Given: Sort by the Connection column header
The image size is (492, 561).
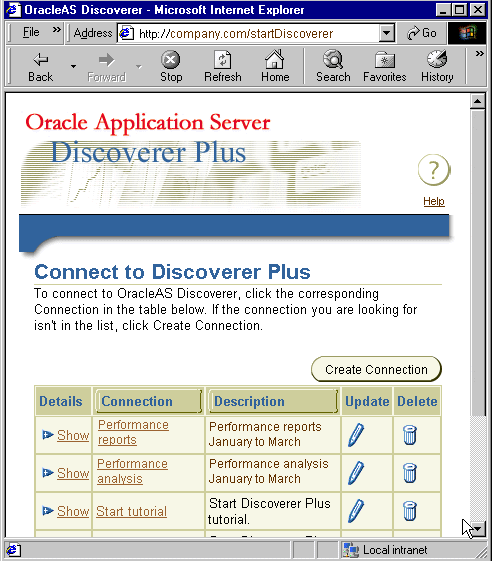Looking at the screenshot, I should click(x=148, y=401).
